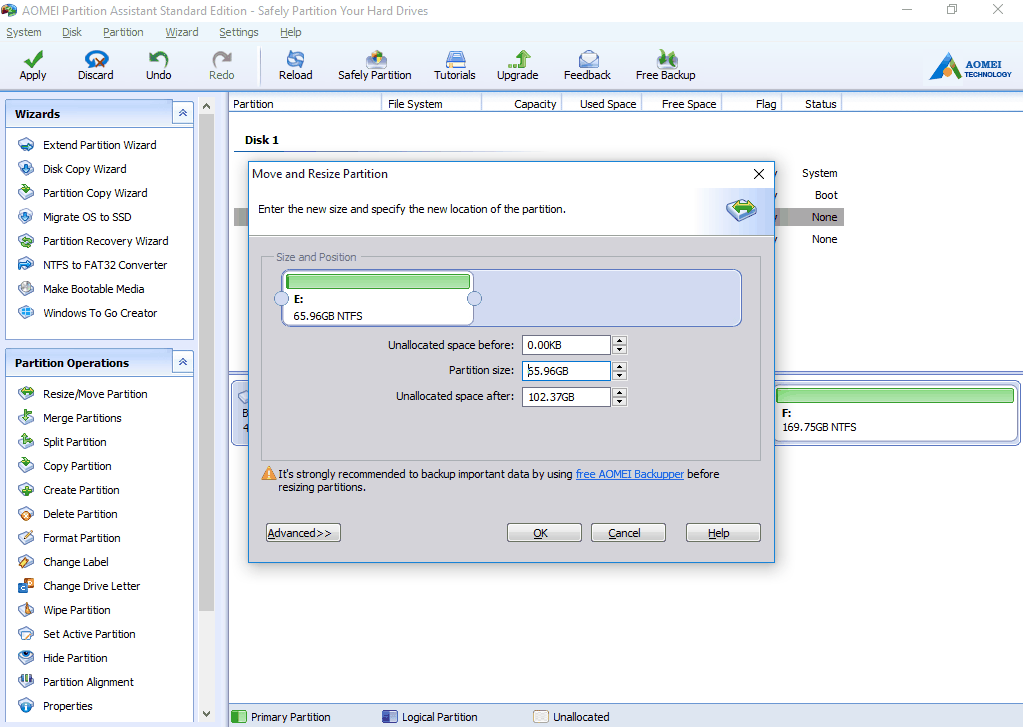
Task: Select Create Partition operation
Action: coord(81,490)
